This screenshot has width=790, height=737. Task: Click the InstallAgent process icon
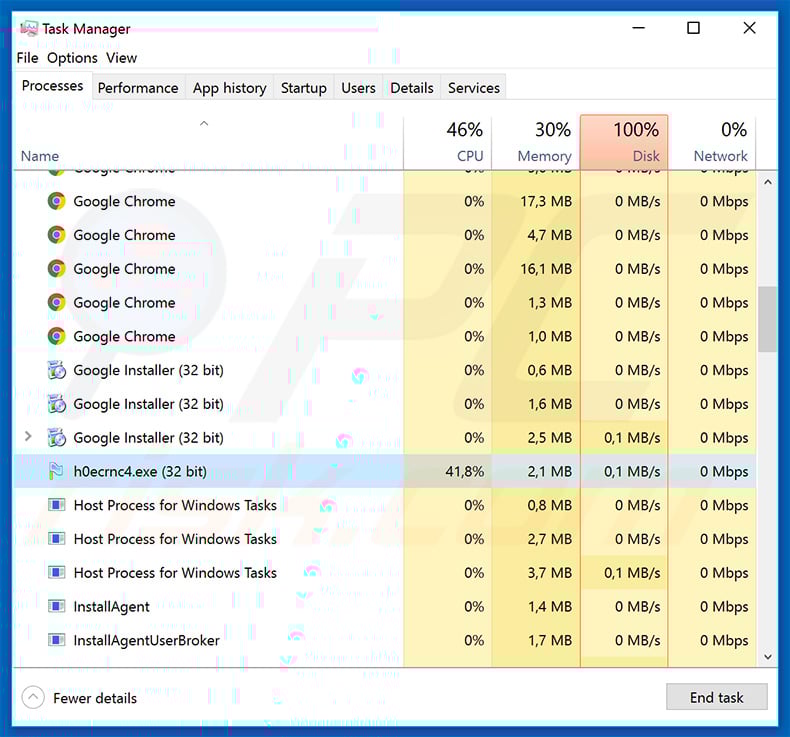[x=56, y=606]
